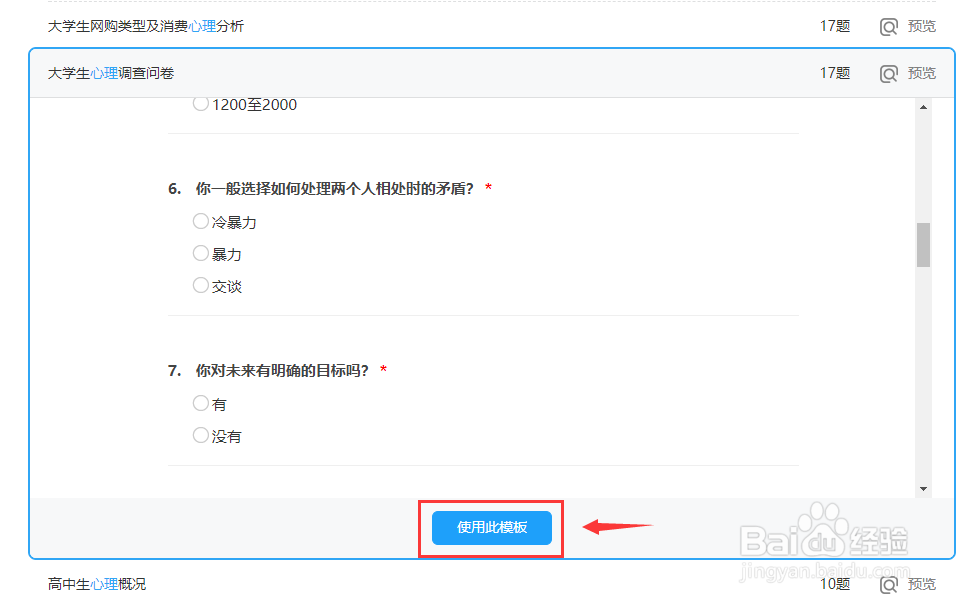The image size is (964, 605).
Task: Choose 交谈 as the answer for question 6
Action: pos(200,285)
